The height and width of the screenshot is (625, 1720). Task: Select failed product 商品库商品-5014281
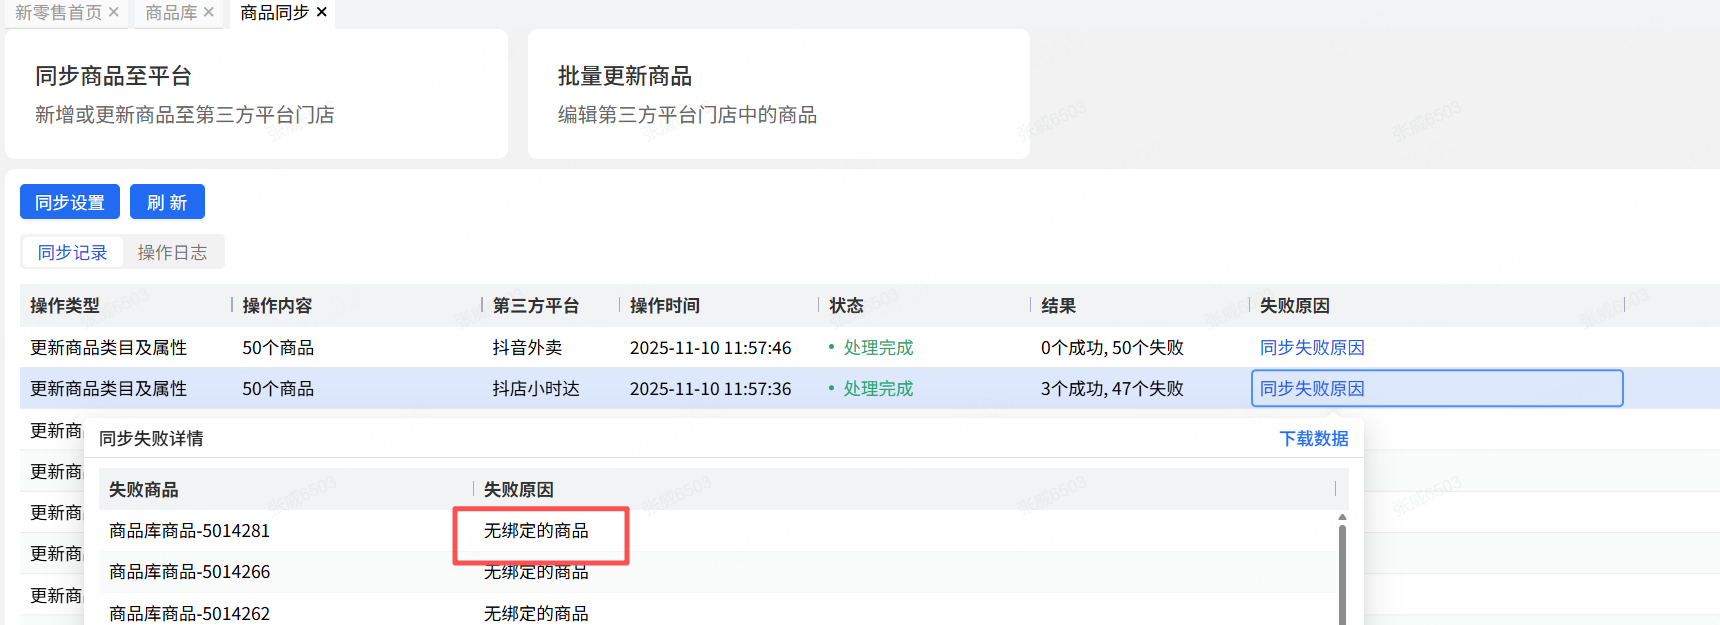[190, 531]
